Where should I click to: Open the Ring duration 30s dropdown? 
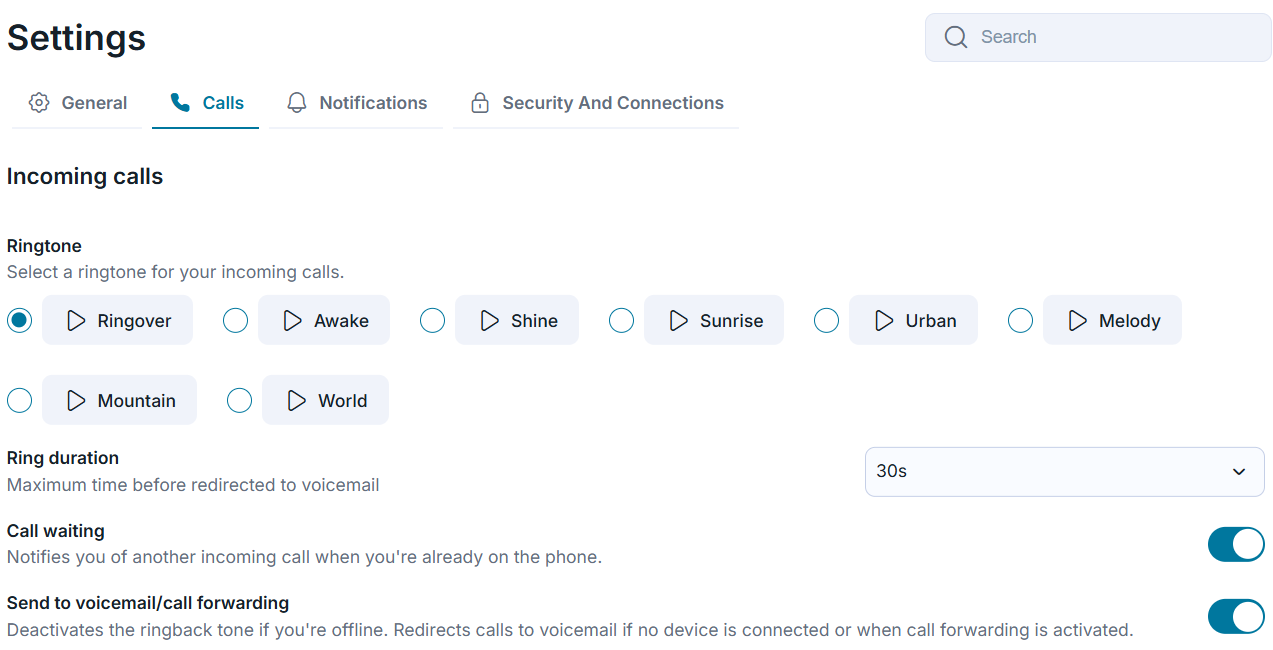click(1065, 471)
